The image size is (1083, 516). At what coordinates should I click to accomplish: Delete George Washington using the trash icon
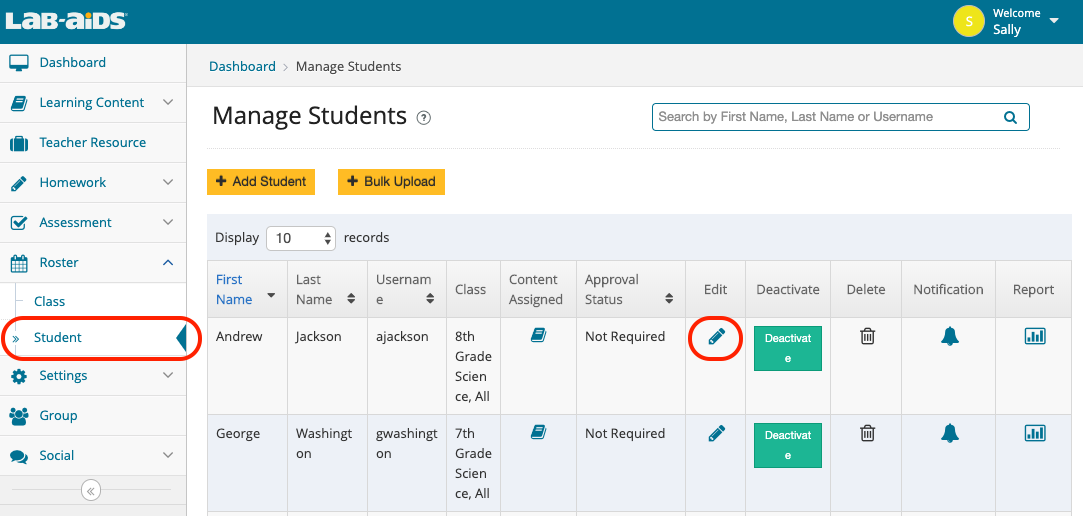(867, 433)
